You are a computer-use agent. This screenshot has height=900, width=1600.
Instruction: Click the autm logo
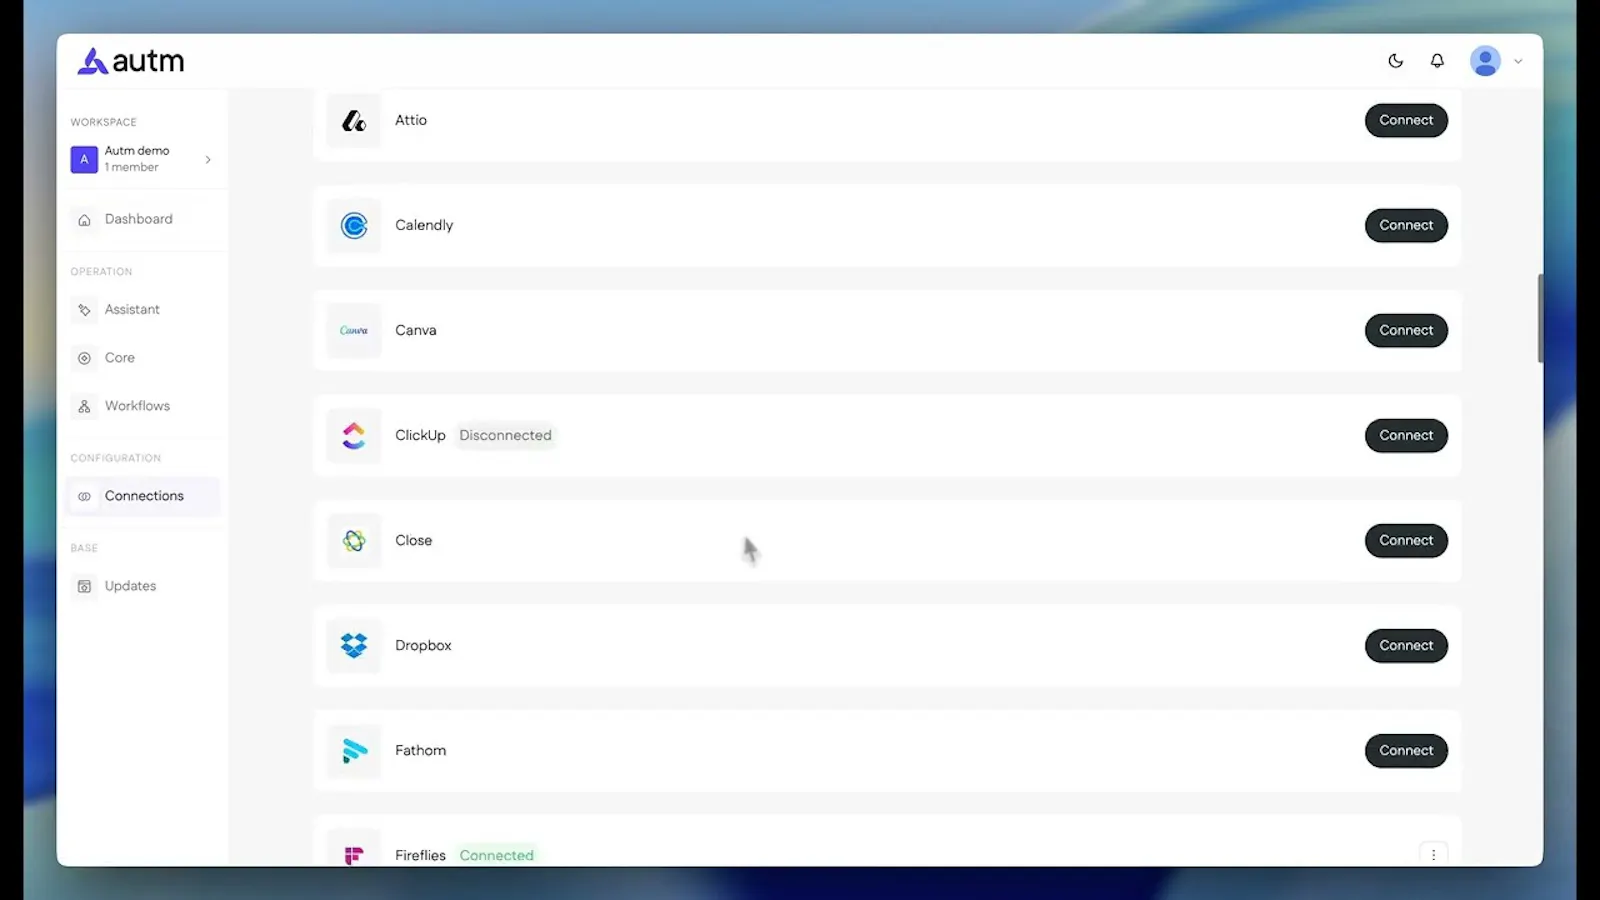[131, 61]
